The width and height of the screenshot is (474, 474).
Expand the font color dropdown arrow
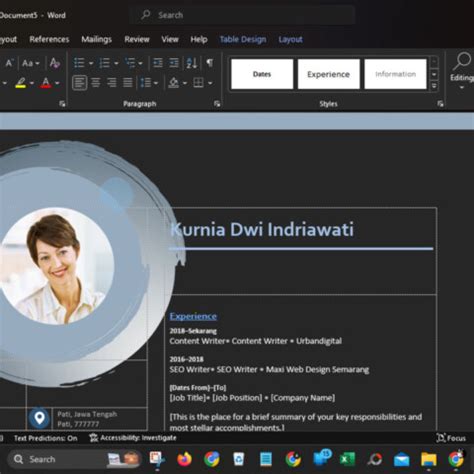[x=57, y=83]
